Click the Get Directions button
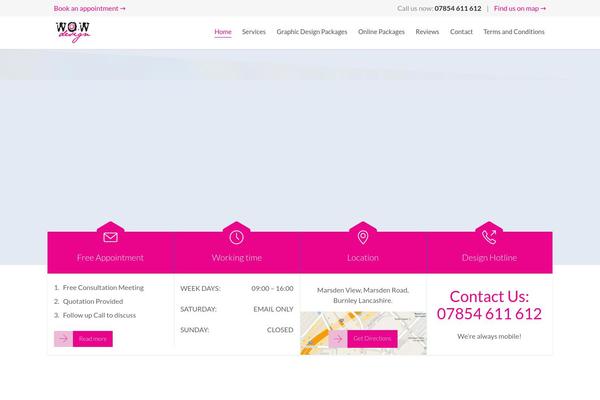 point(372,339)
